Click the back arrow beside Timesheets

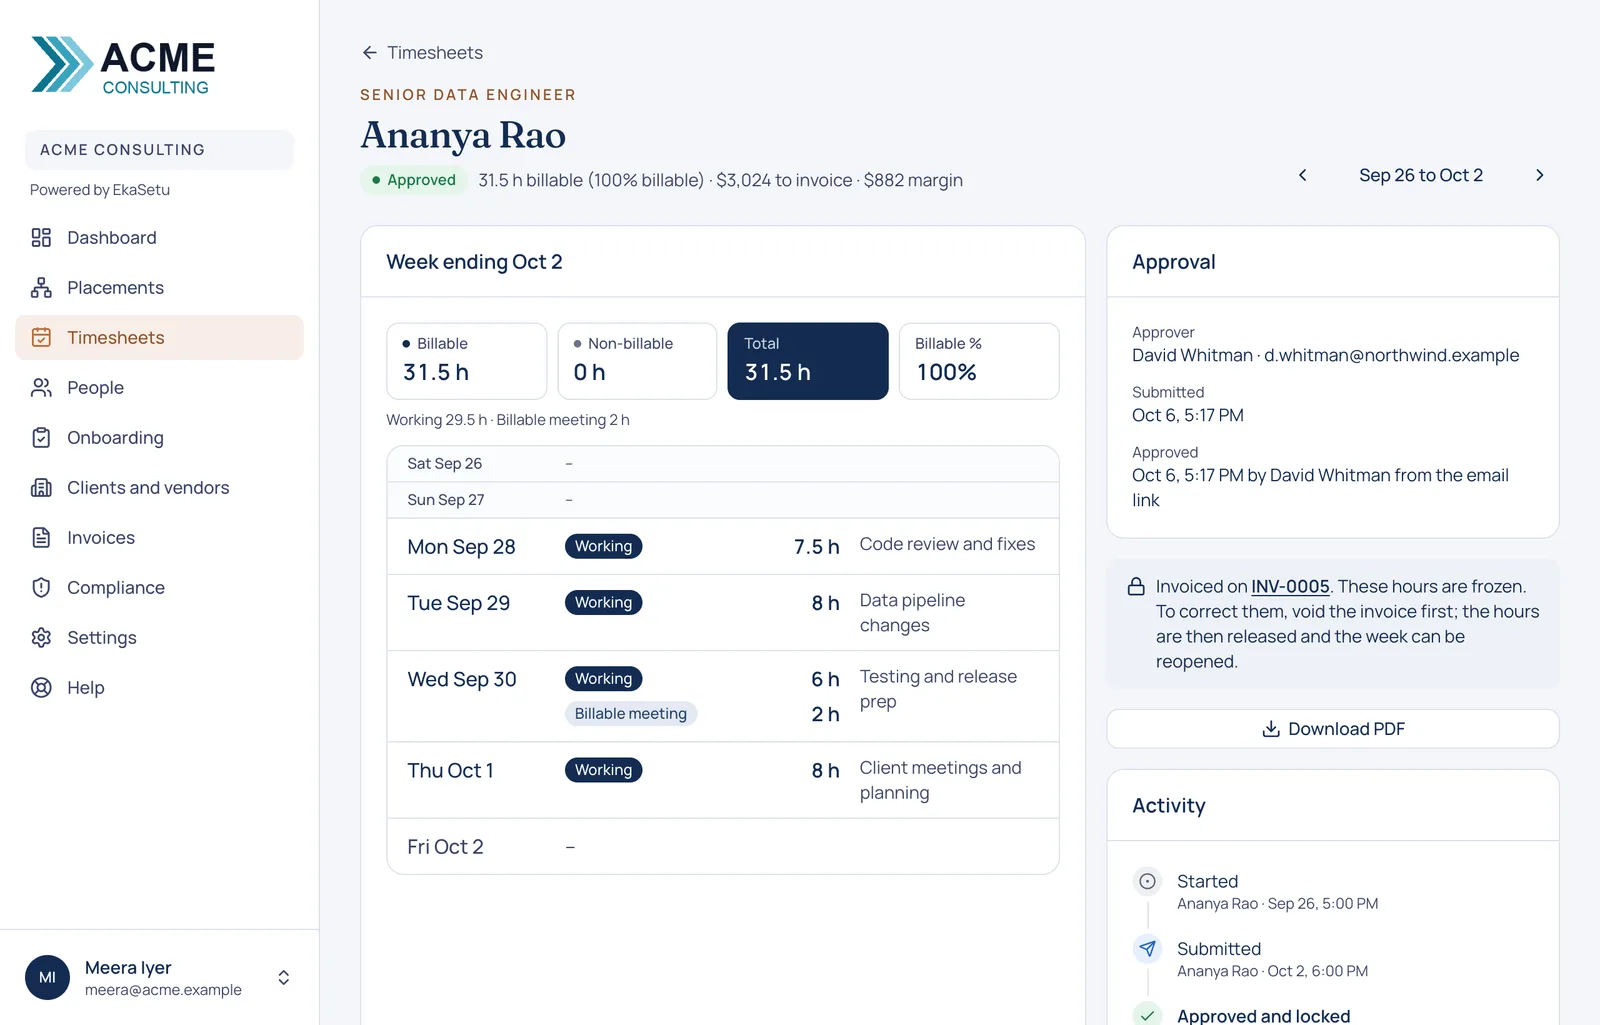coord(370,53)
